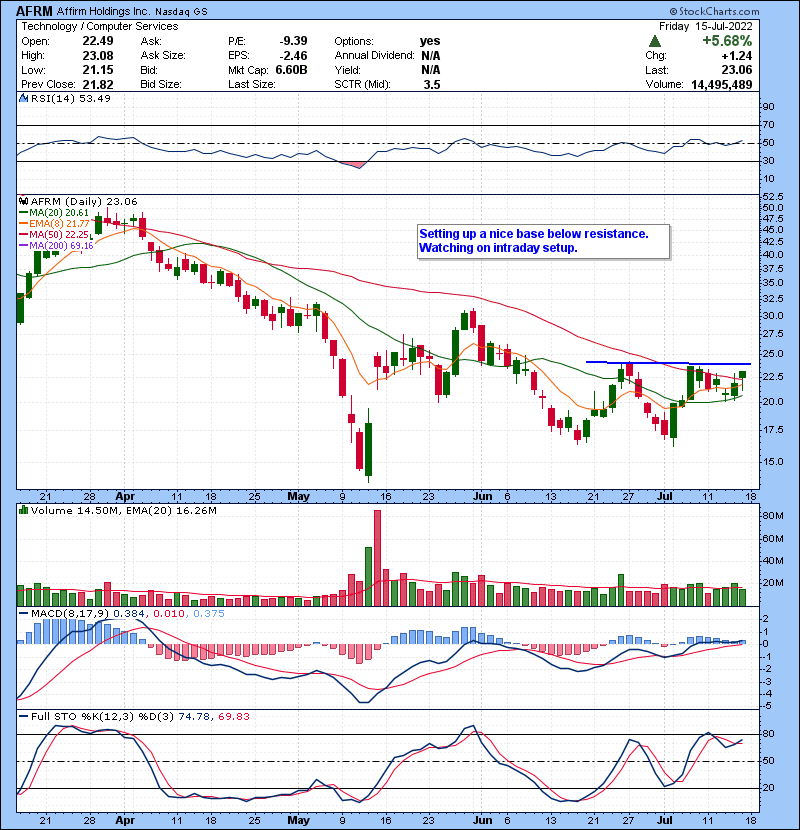800x830 pixels.
Task: Click the candlestick legend icon beside AFRM (Daily)
Action: coord(23,201)
